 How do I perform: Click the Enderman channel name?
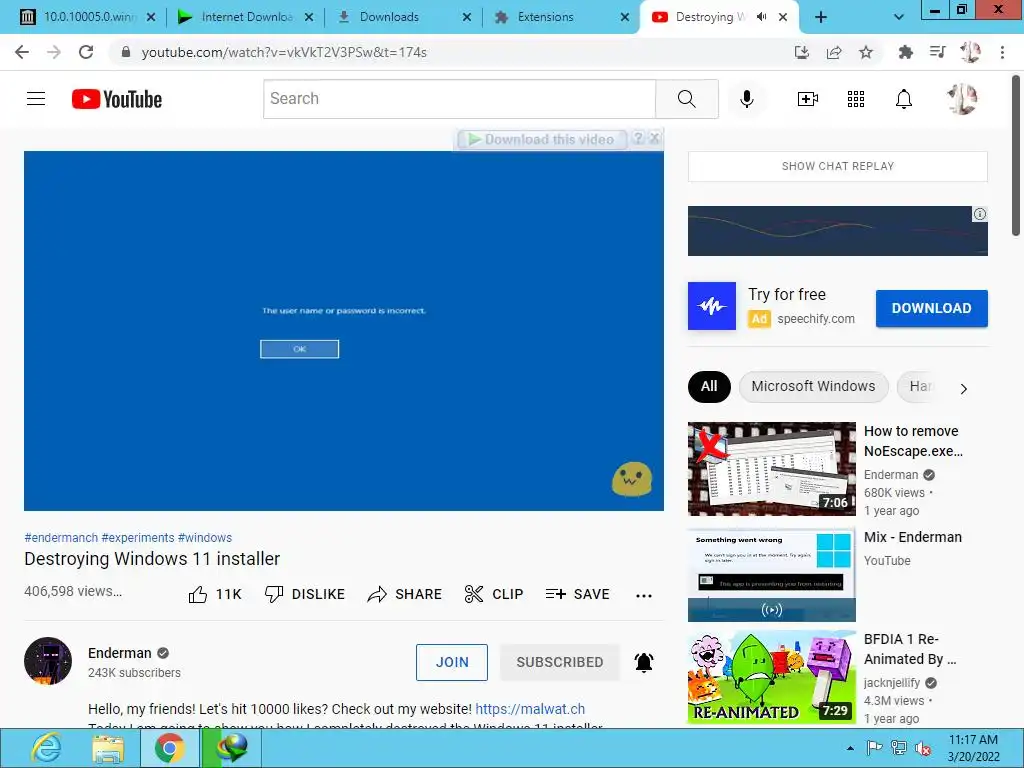click(120, 653)
